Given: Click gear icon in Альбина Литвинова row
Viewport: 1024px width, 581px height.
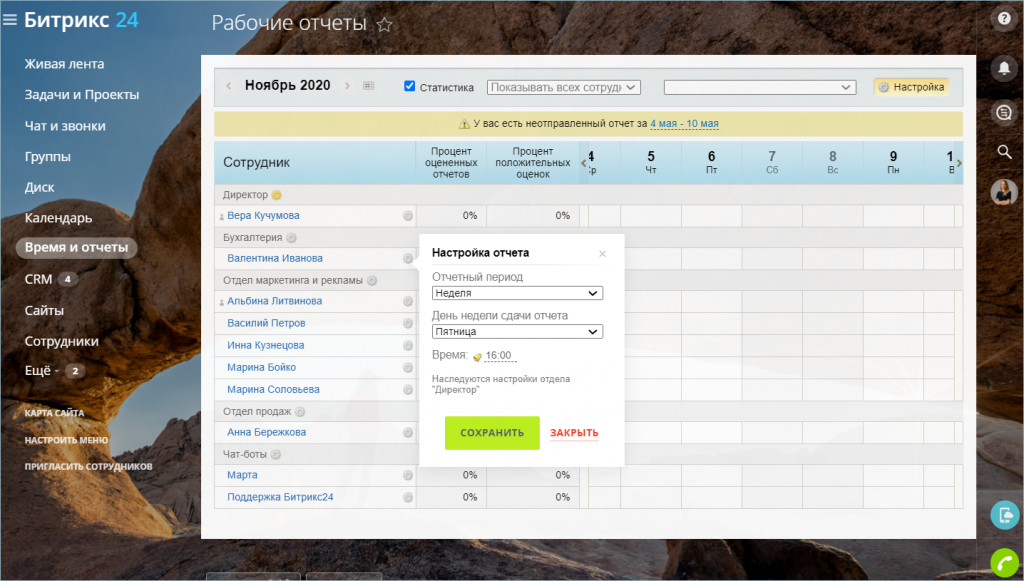Looking at the screenshot, I should pyautogui.click(x=408, y=302).
